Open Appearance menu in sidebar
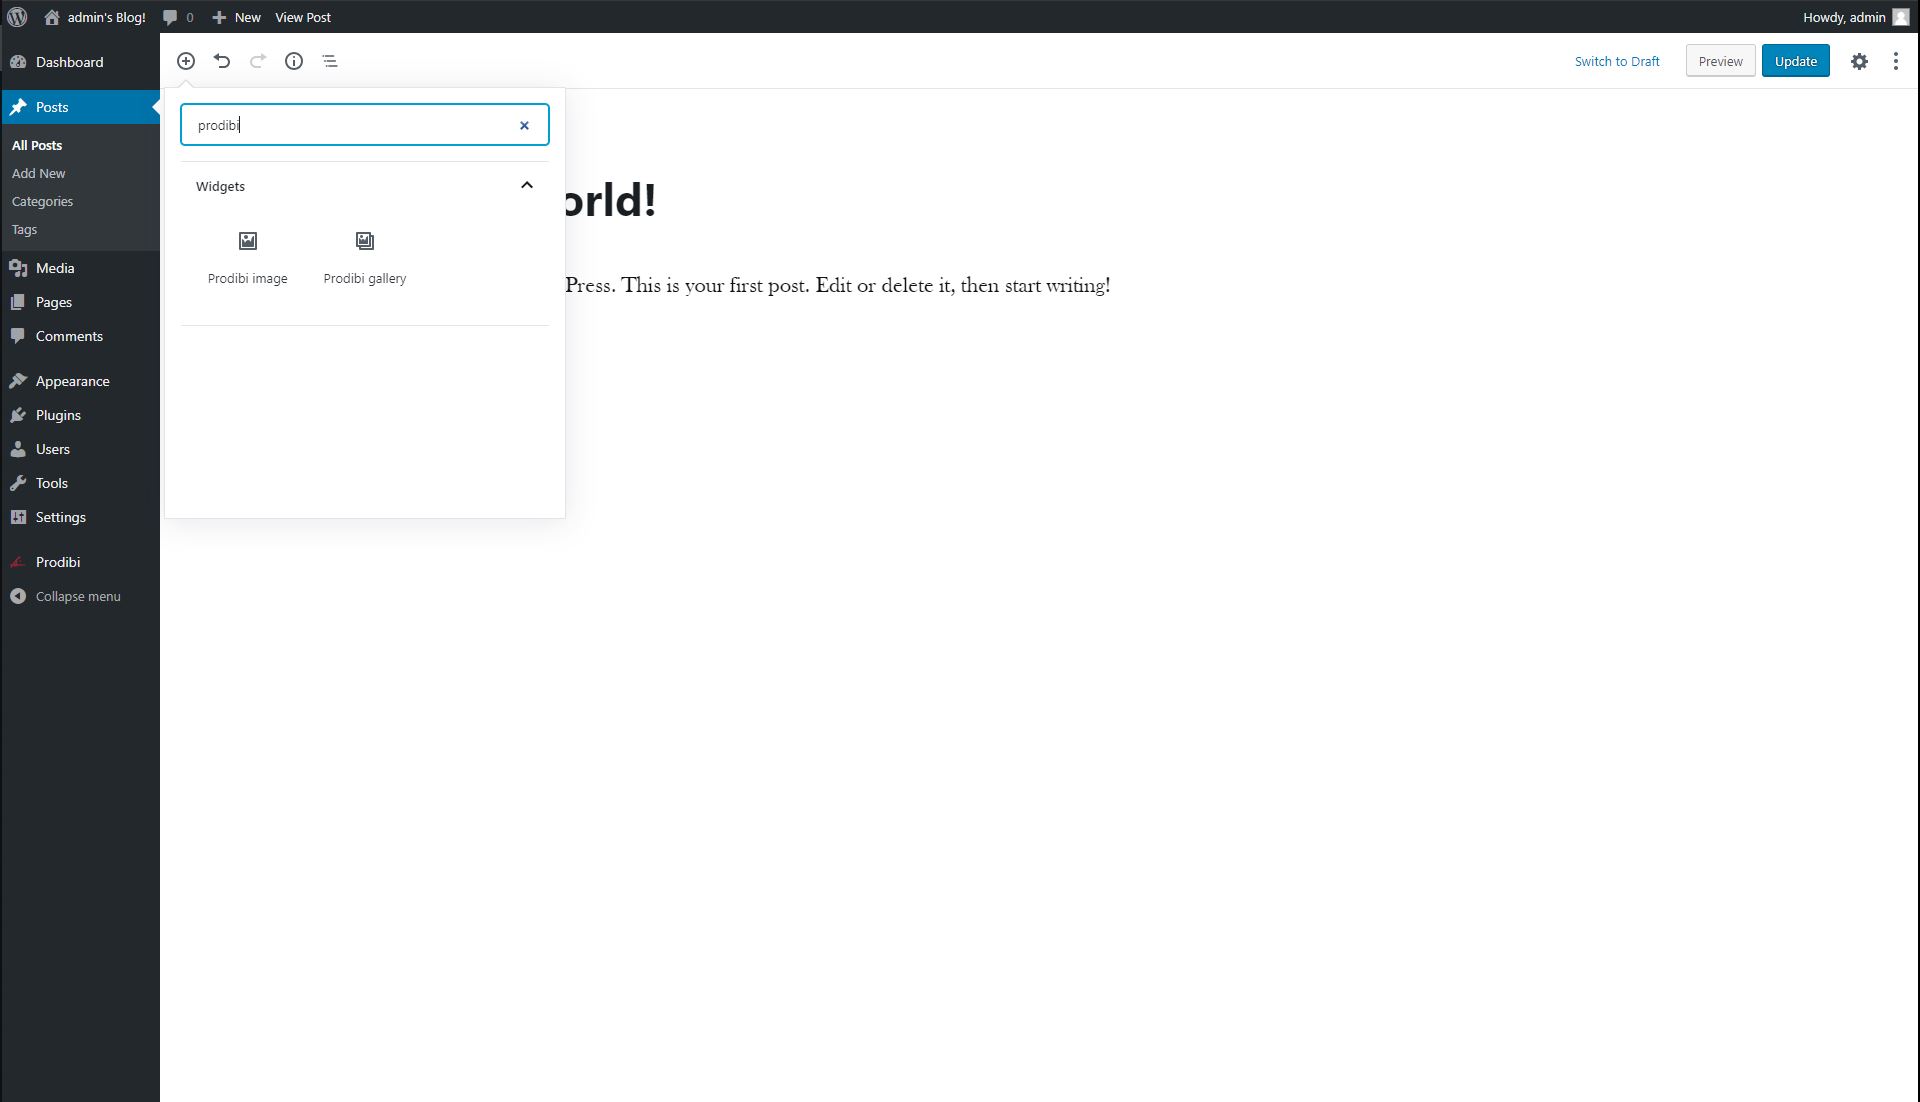This screenshot has width=1920, height=1102. (73, 381)
